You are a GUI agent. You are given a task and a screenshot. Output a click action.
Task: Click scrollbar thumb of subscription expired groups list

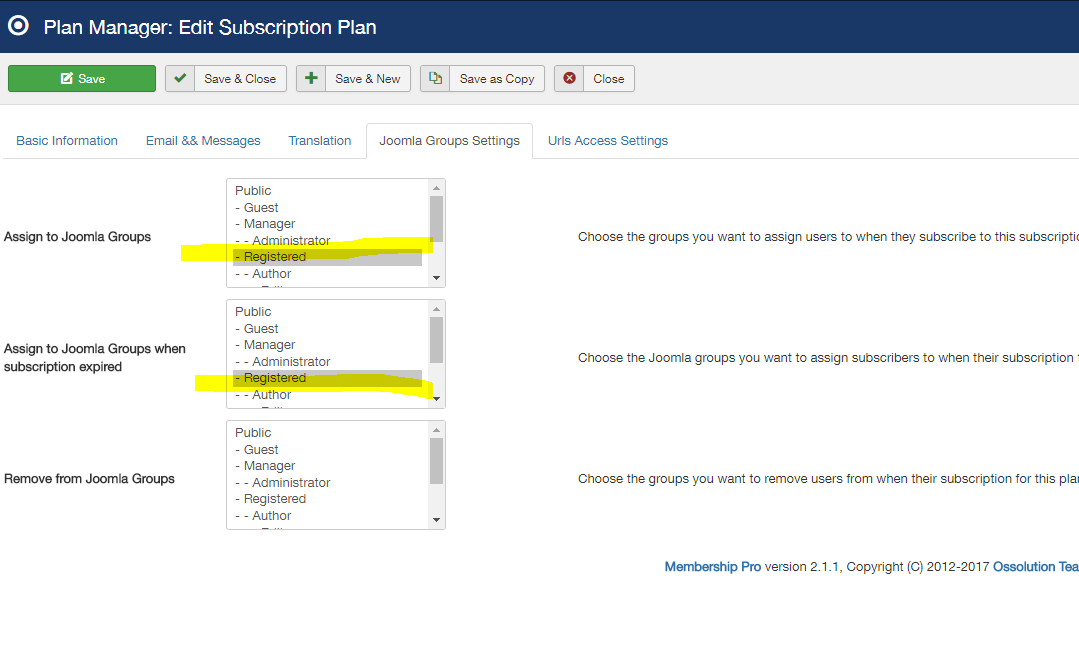click(x=436, y=340)
